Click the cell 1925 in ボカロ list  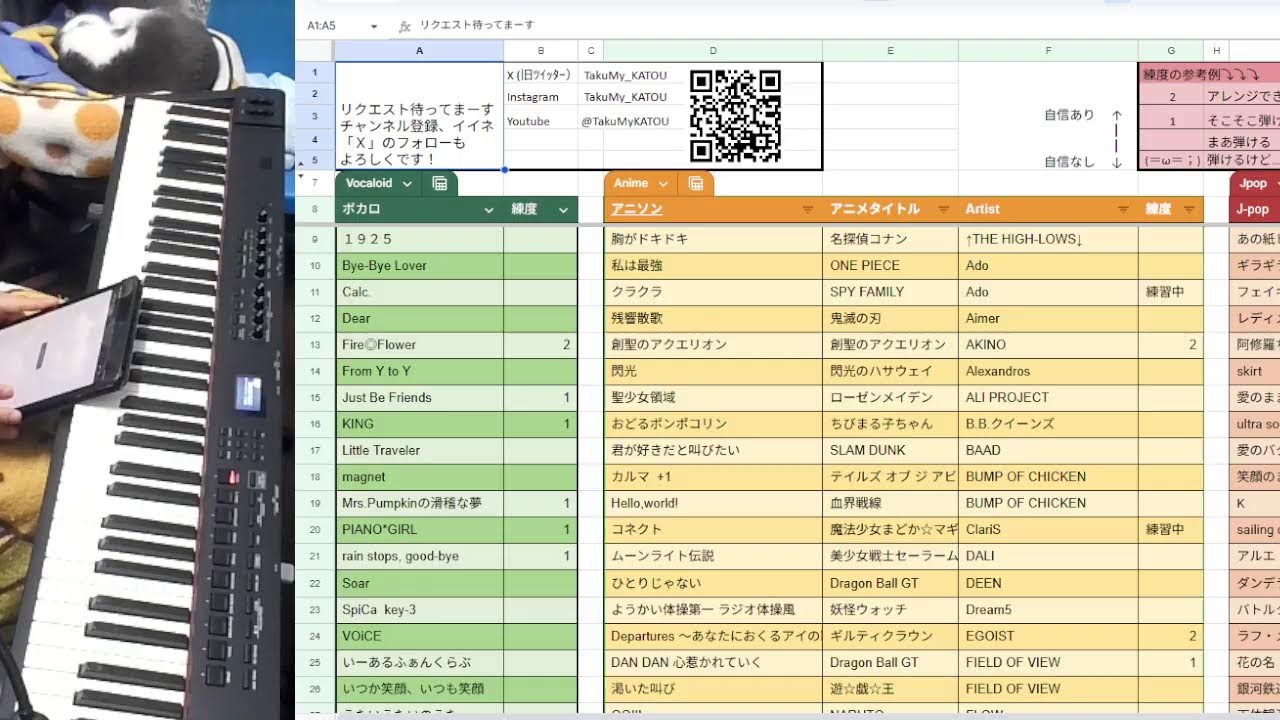[x=419, y=239]
